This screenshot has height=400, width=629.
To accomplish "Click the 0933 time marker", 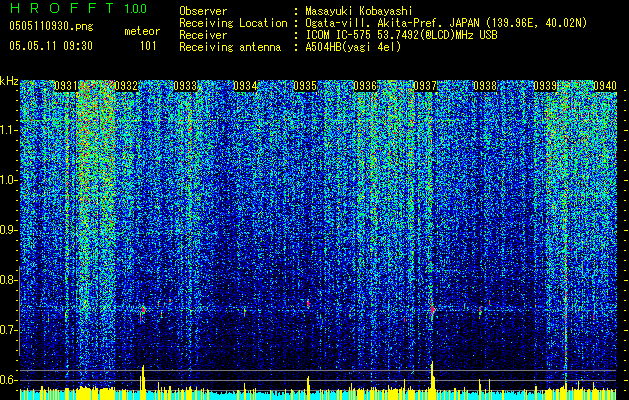I will [186, 86].
